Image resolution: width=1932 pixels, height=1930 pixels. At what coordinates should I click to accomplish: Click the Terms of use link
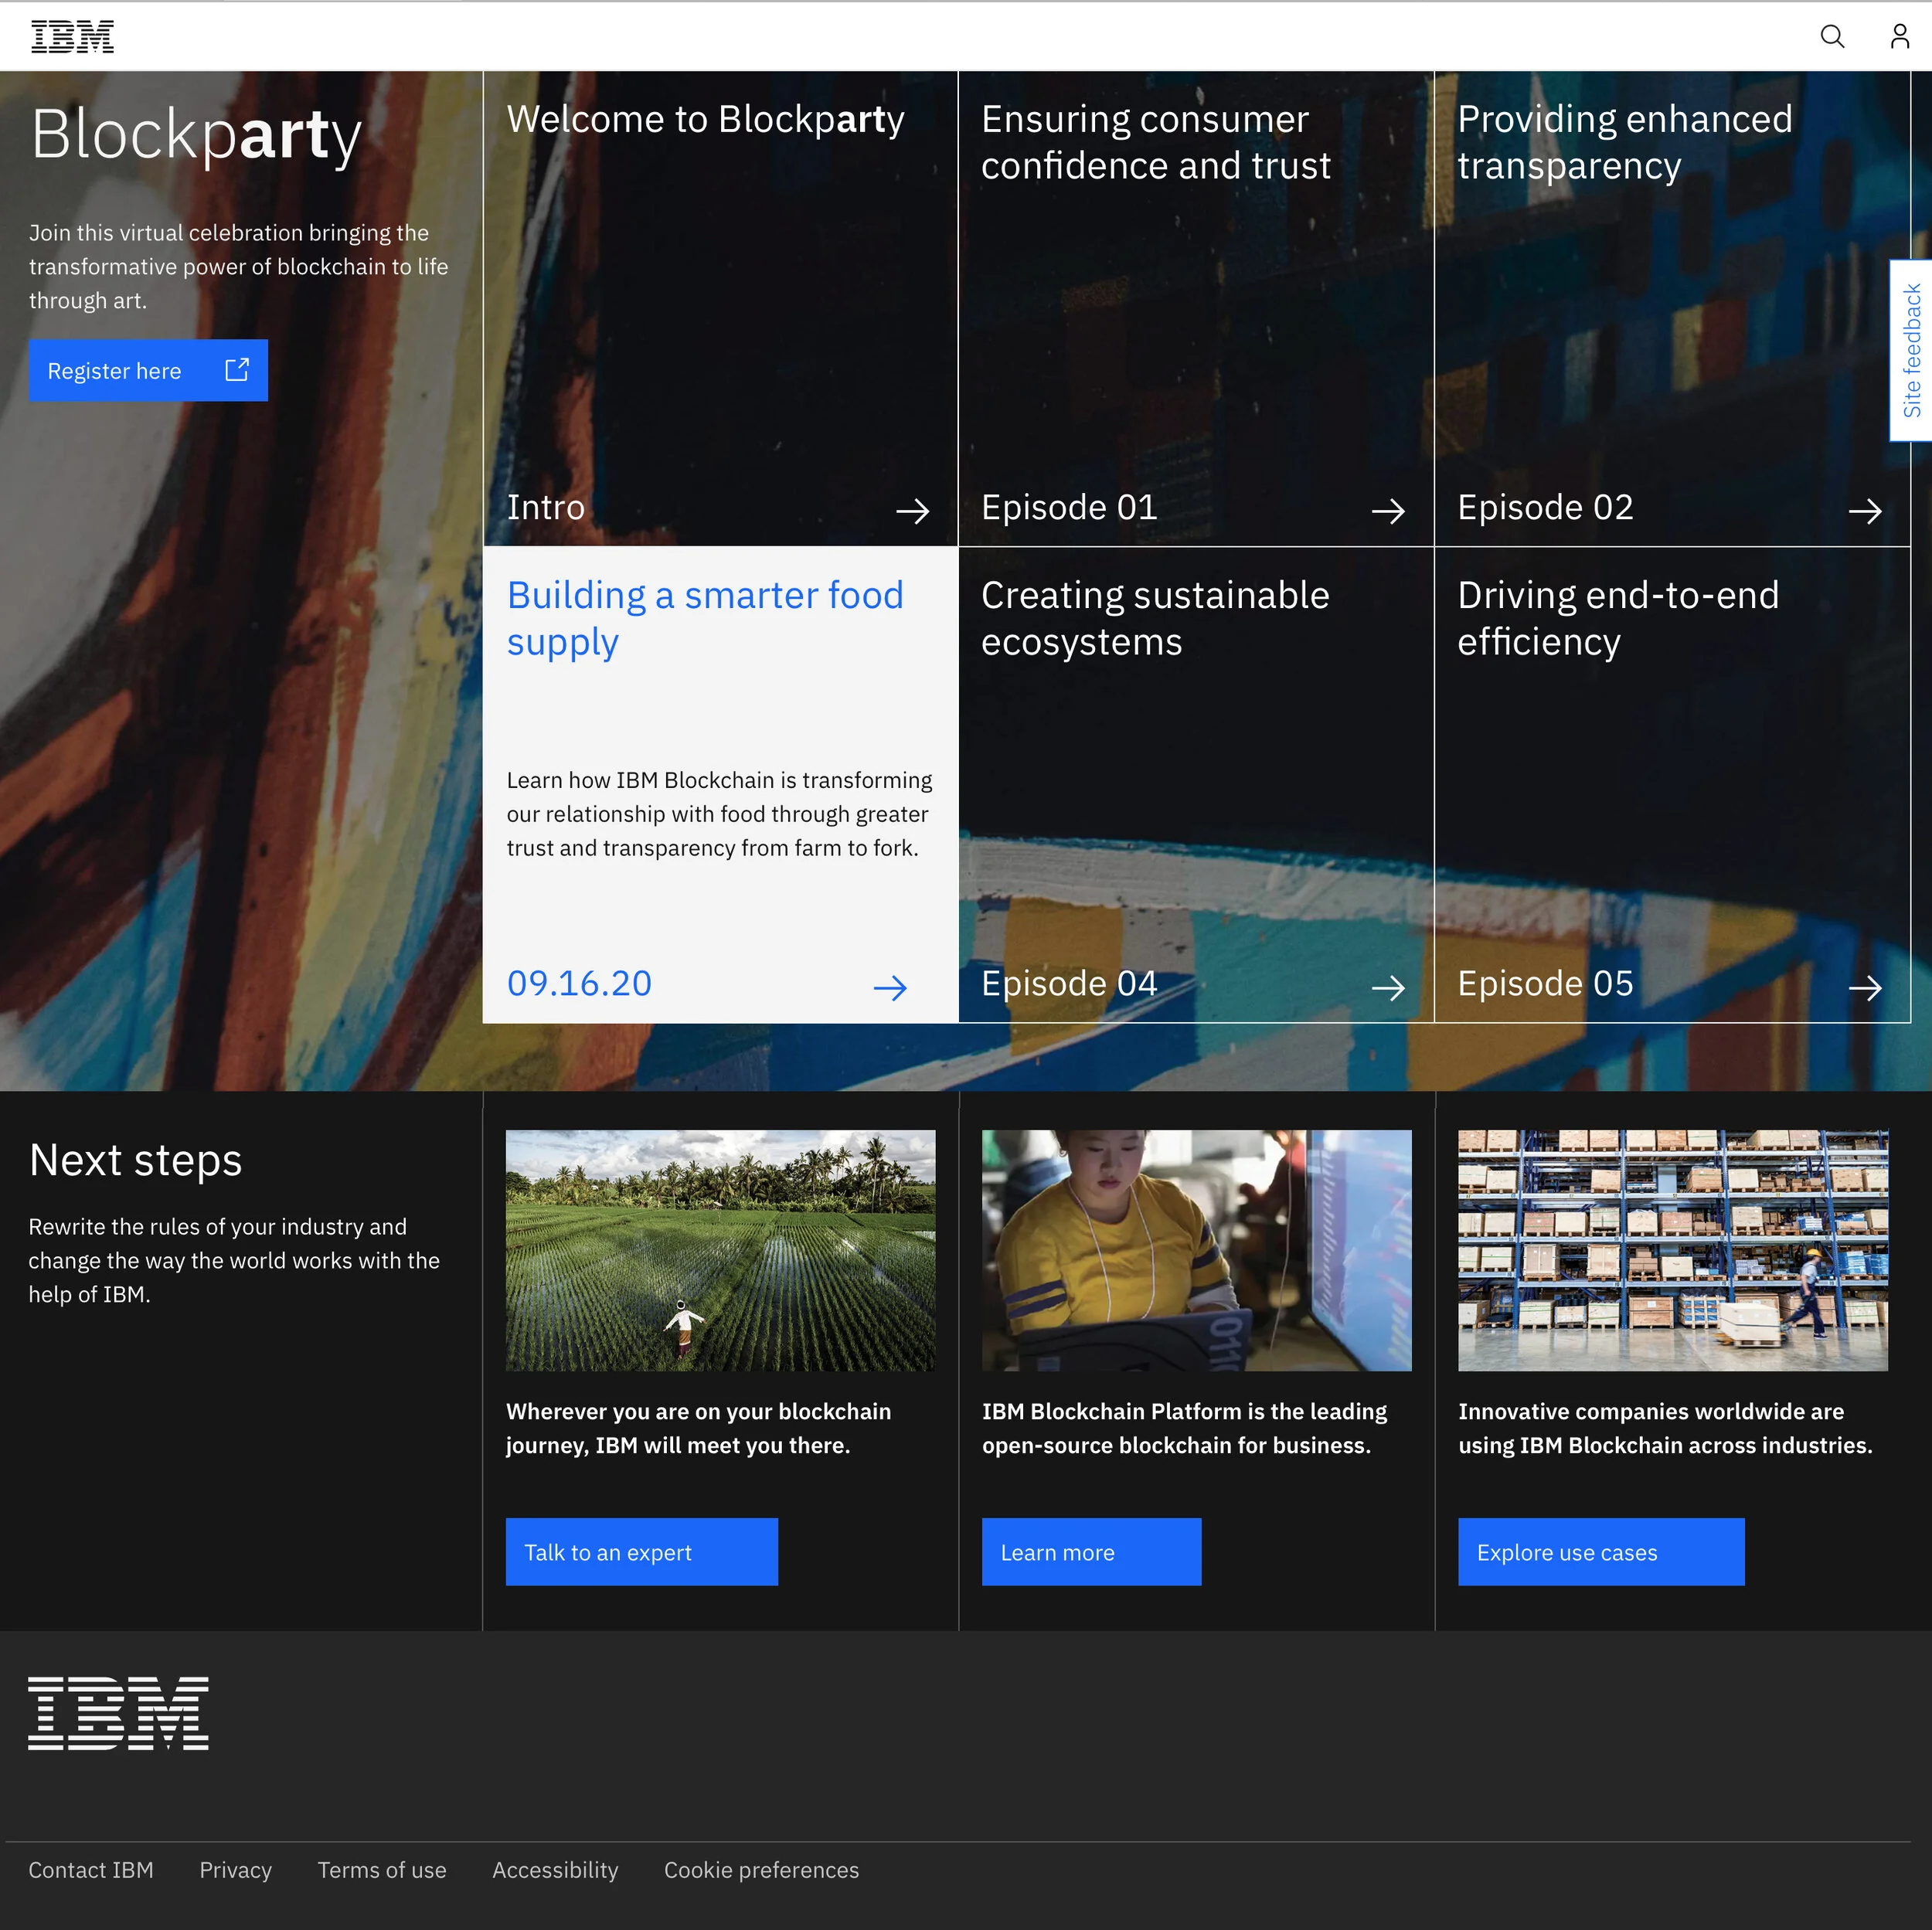pyautogui.click(x=381, y=1870)
